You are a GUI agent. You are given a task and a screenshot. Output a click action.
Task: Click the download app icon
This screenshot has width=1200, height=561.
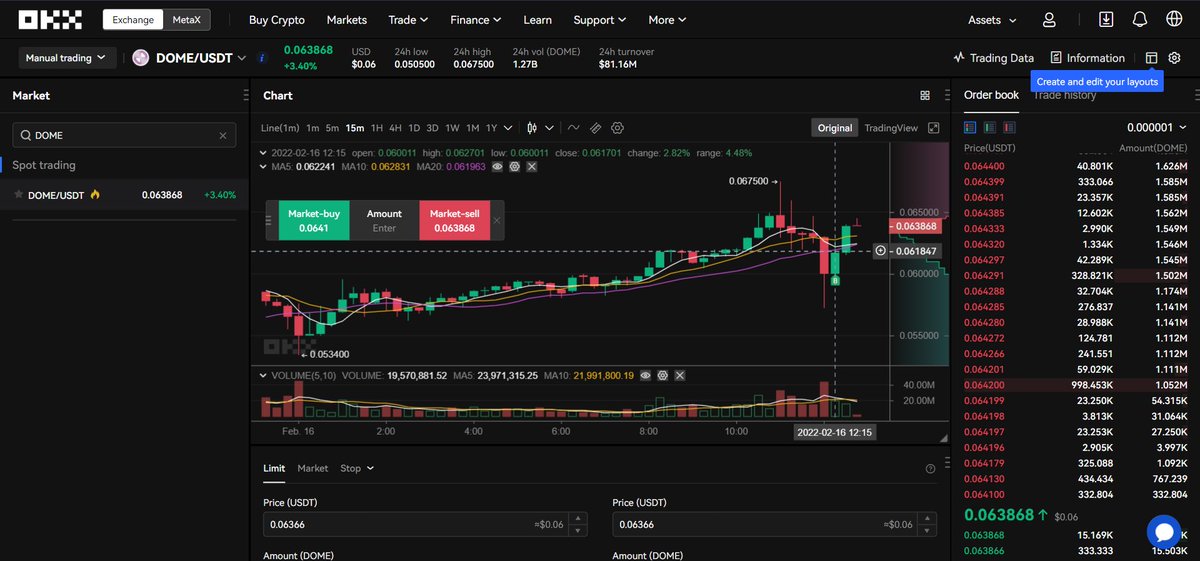pos(1105,19)
